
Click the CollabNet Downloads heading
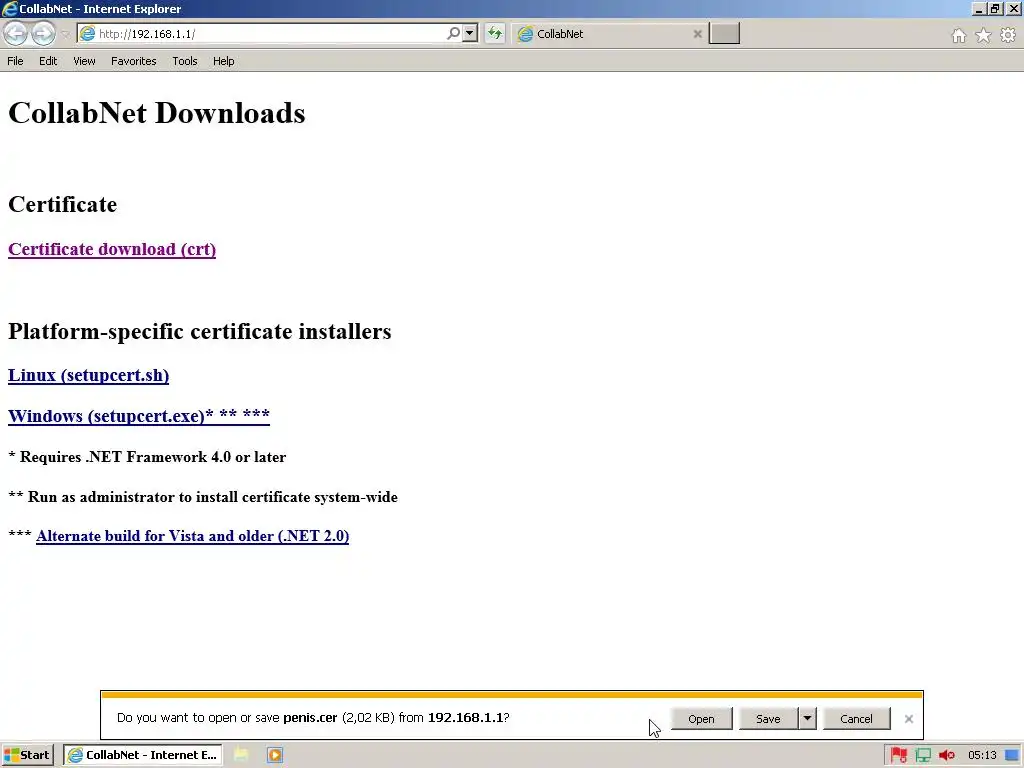[157, 112]
